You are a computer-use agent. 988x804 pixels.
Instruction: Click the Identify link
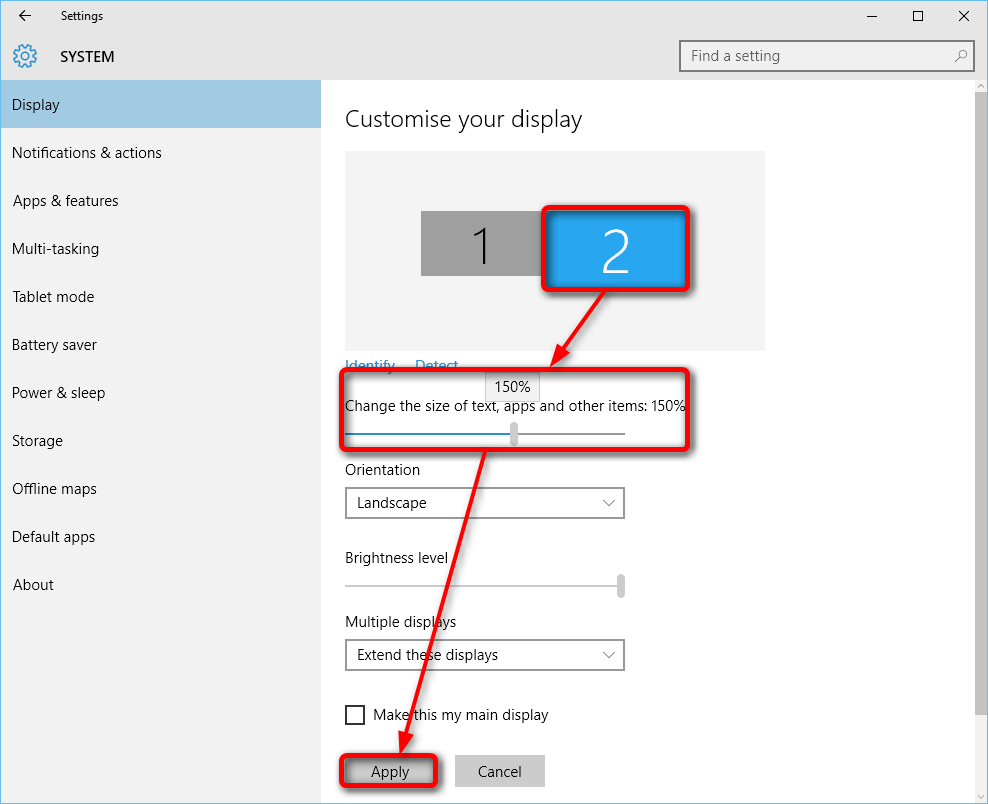pyautogui.click(x=370, y=364)
